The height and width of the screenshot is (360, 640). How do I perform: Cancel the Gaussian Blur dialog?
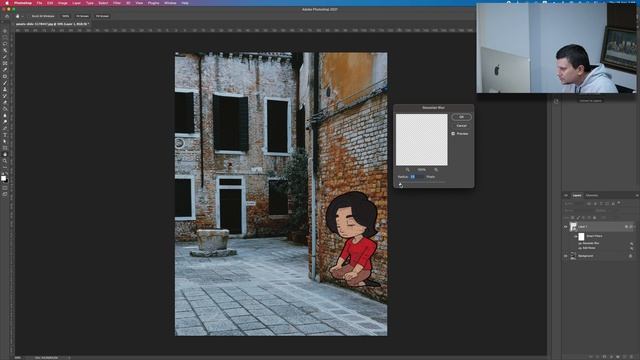click(462, 126)
